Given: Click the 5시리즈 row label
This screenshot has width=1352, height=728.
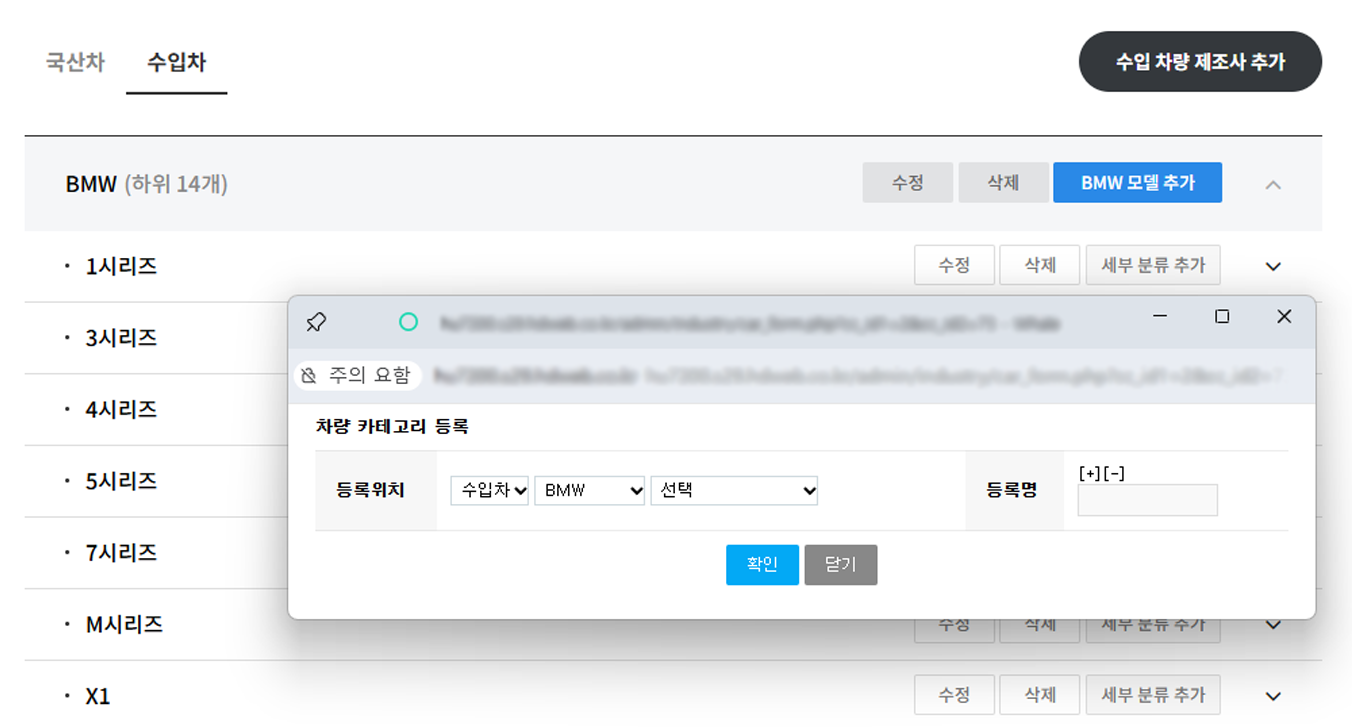Looking at the screenshot, I should (x=121, y=481).
